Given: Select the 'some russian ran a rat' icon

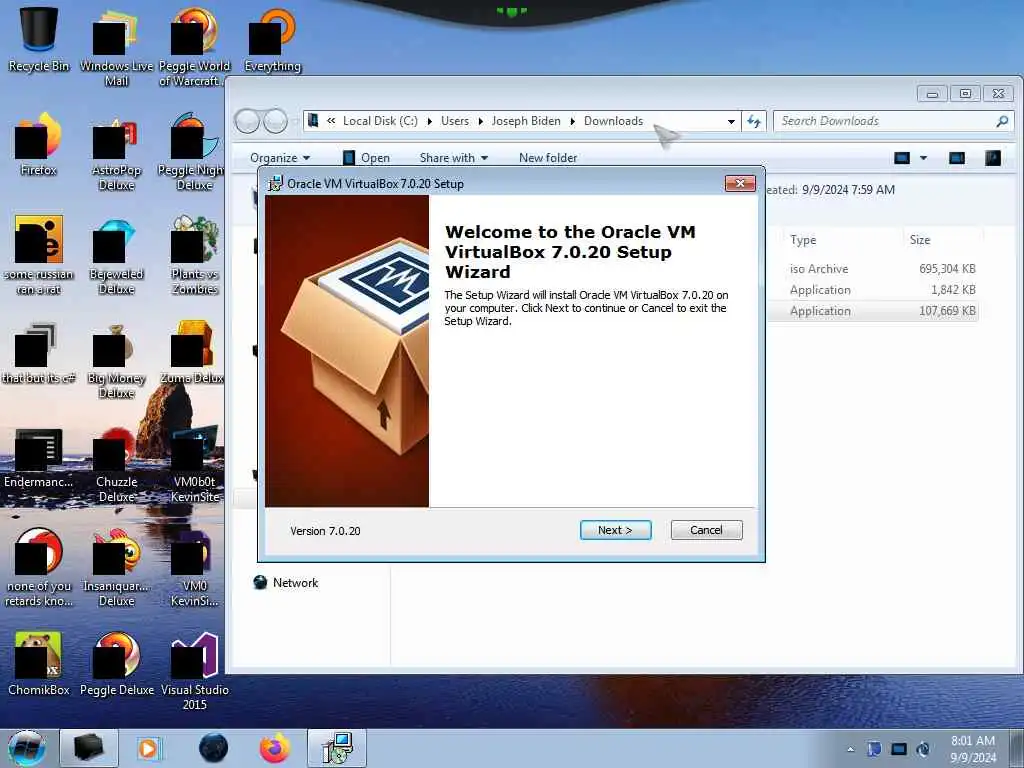Looking at the screenshot, I should point(39,255).
